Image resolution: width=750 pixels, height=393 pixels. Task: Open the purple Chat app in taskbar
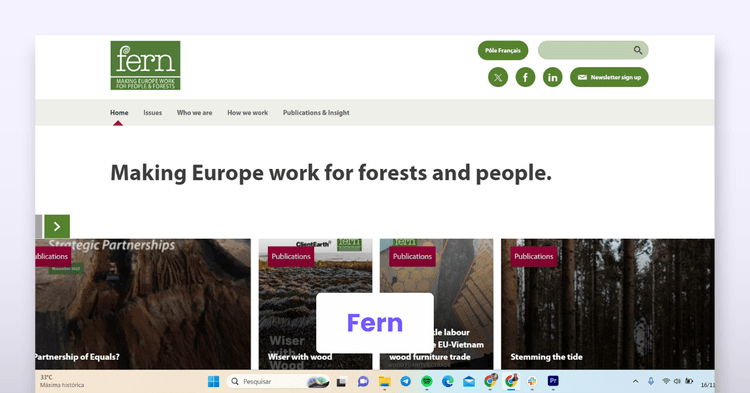pos(363,381)
